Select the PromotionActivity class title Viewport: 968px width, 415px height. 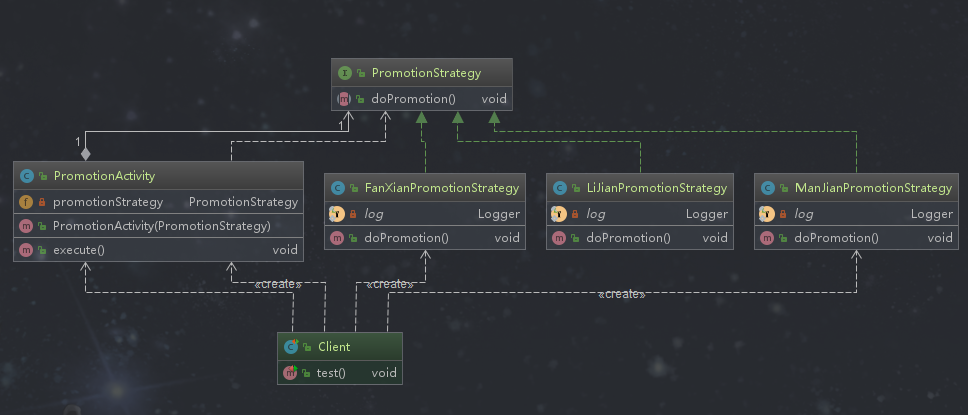[104, 176]
